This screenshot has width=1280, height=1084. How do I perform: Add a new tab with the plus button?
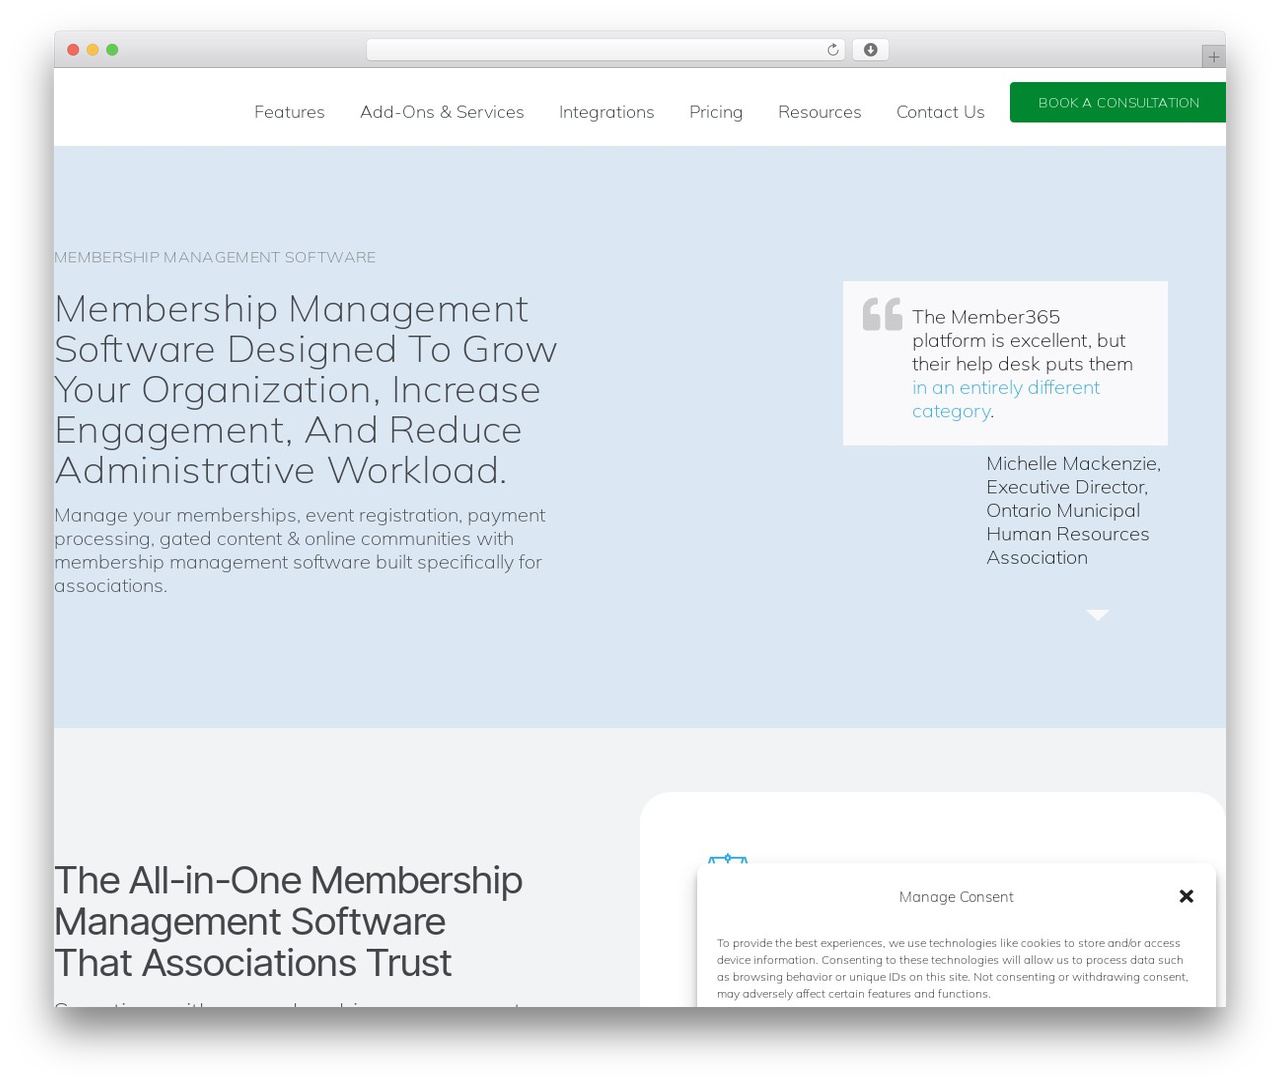pyautogui.click(x=1213, y=57)
